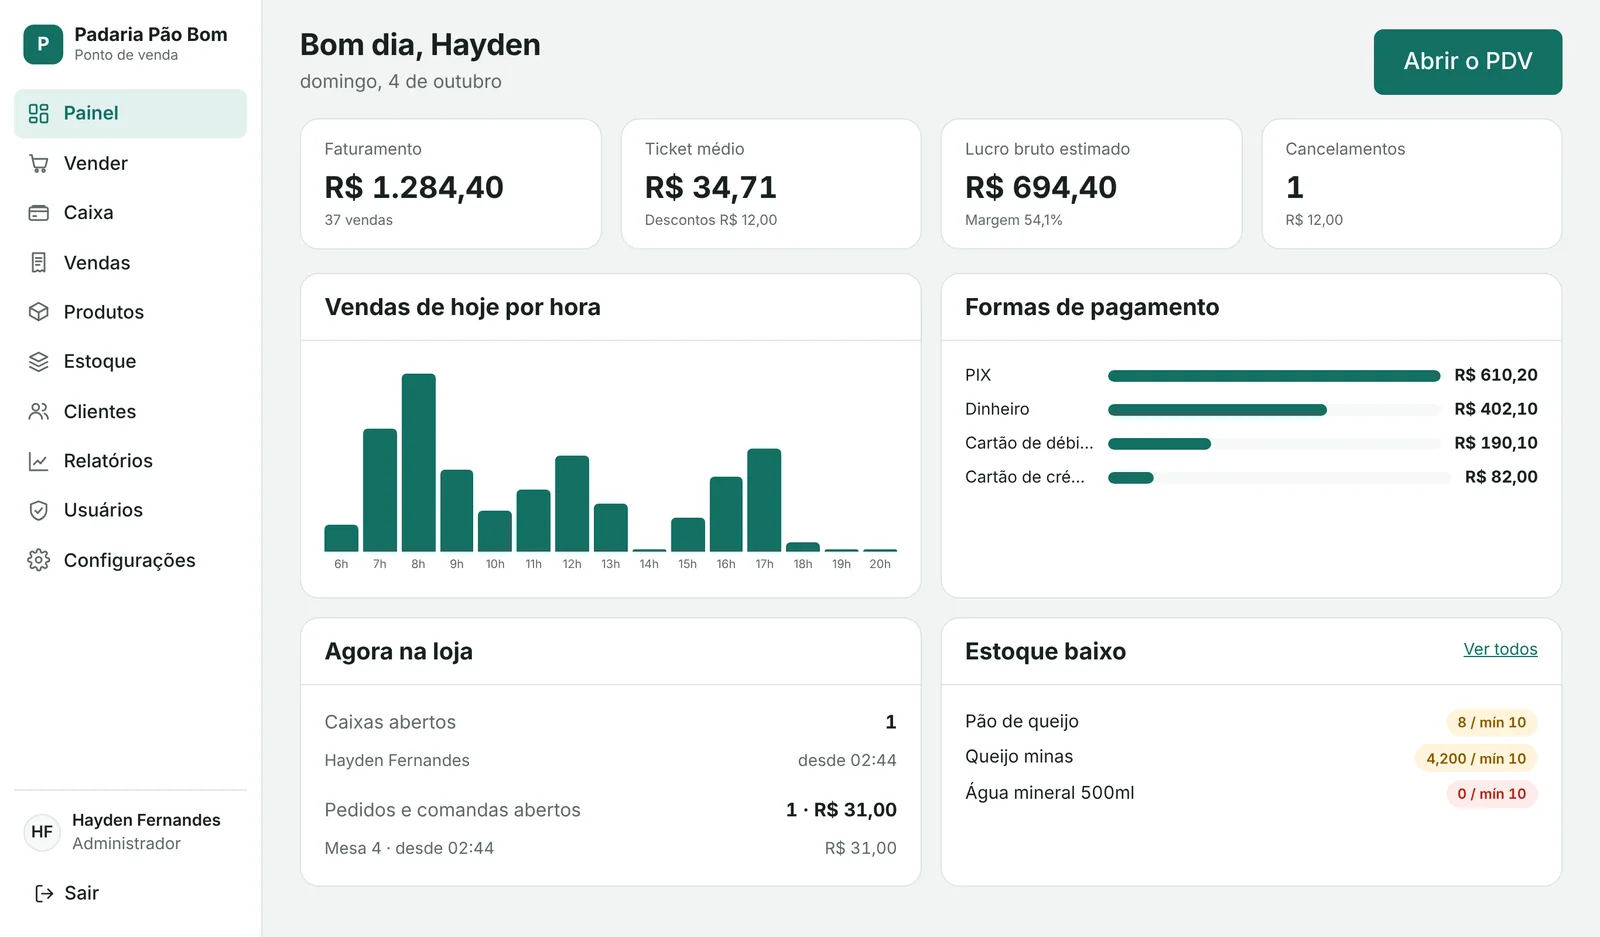Click the Produtos box icon
This screenshot has width=1600, height=937.
pos(39,312)
